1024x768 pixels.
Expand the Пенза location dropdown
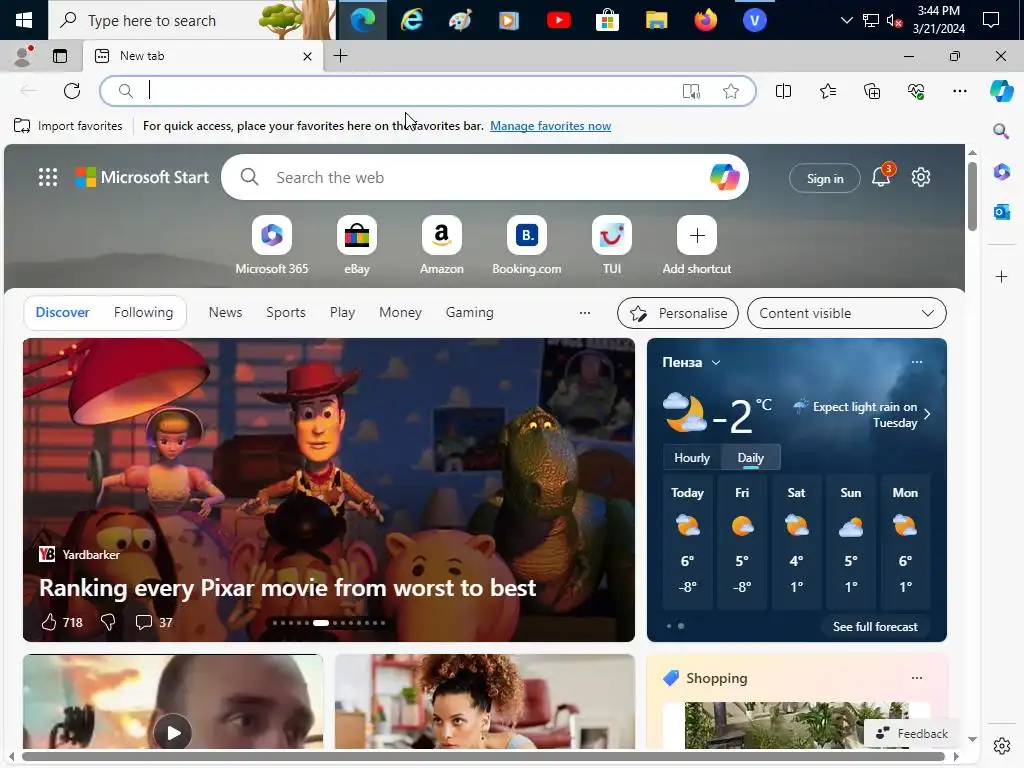pyautogui.click(x=716, y=362)
